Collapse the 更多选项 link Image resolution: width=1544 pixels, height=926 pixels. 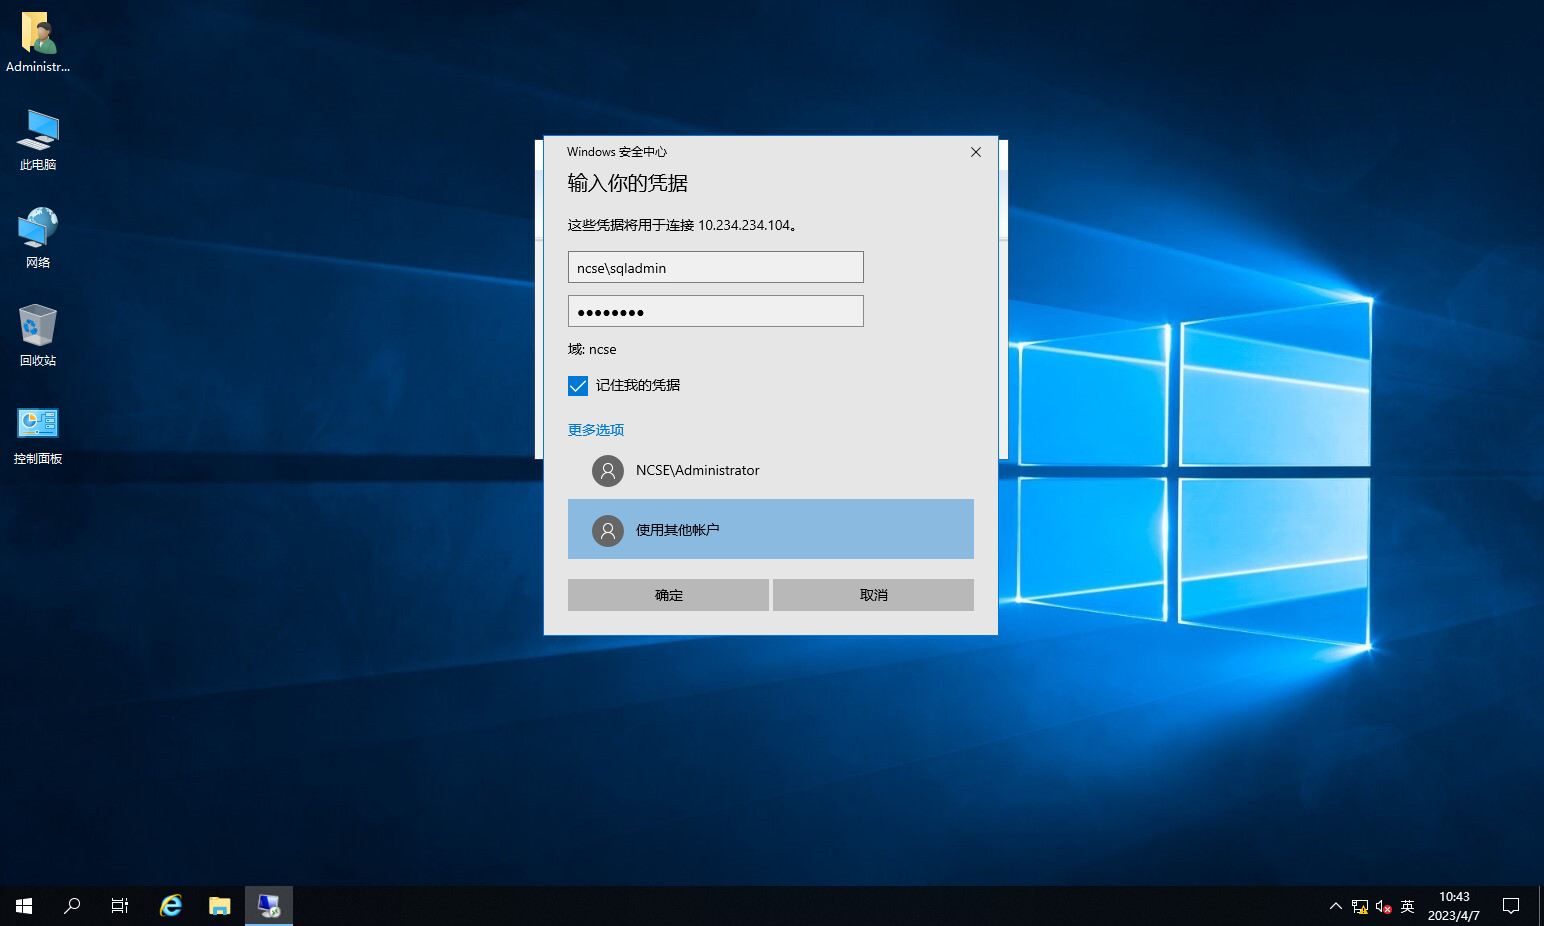pos(596,430)
